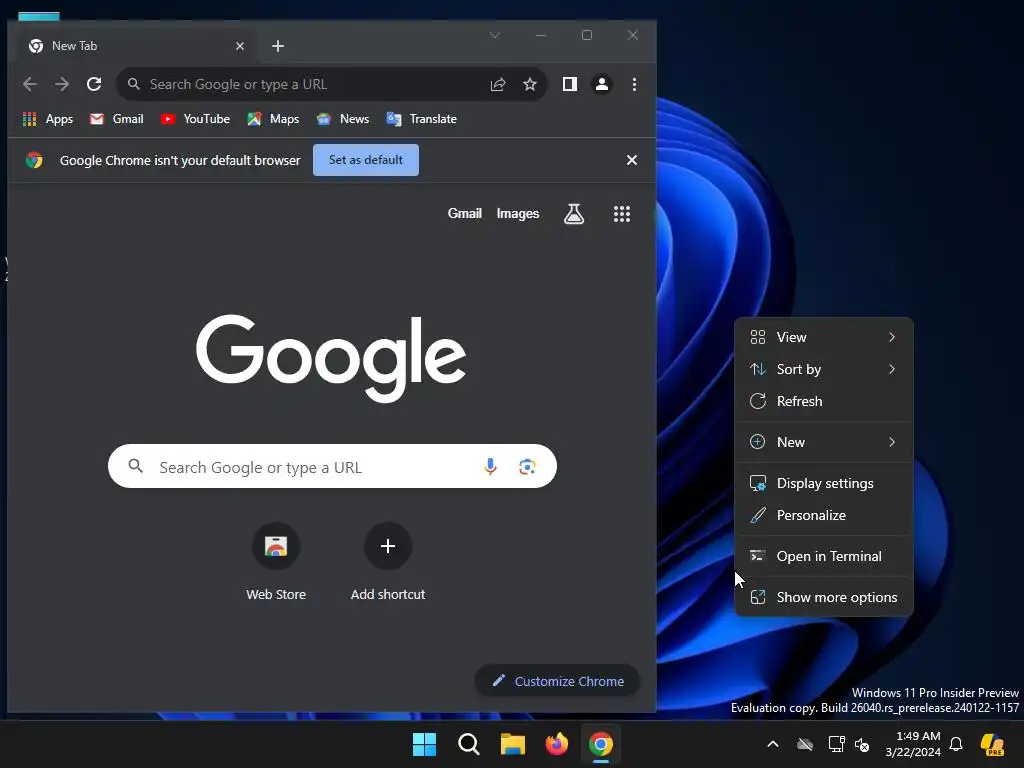Image resolution: width=1024 pixels, height=768 pixels.
Task: Select Open in Terminal
Action: tap(824, 556)
